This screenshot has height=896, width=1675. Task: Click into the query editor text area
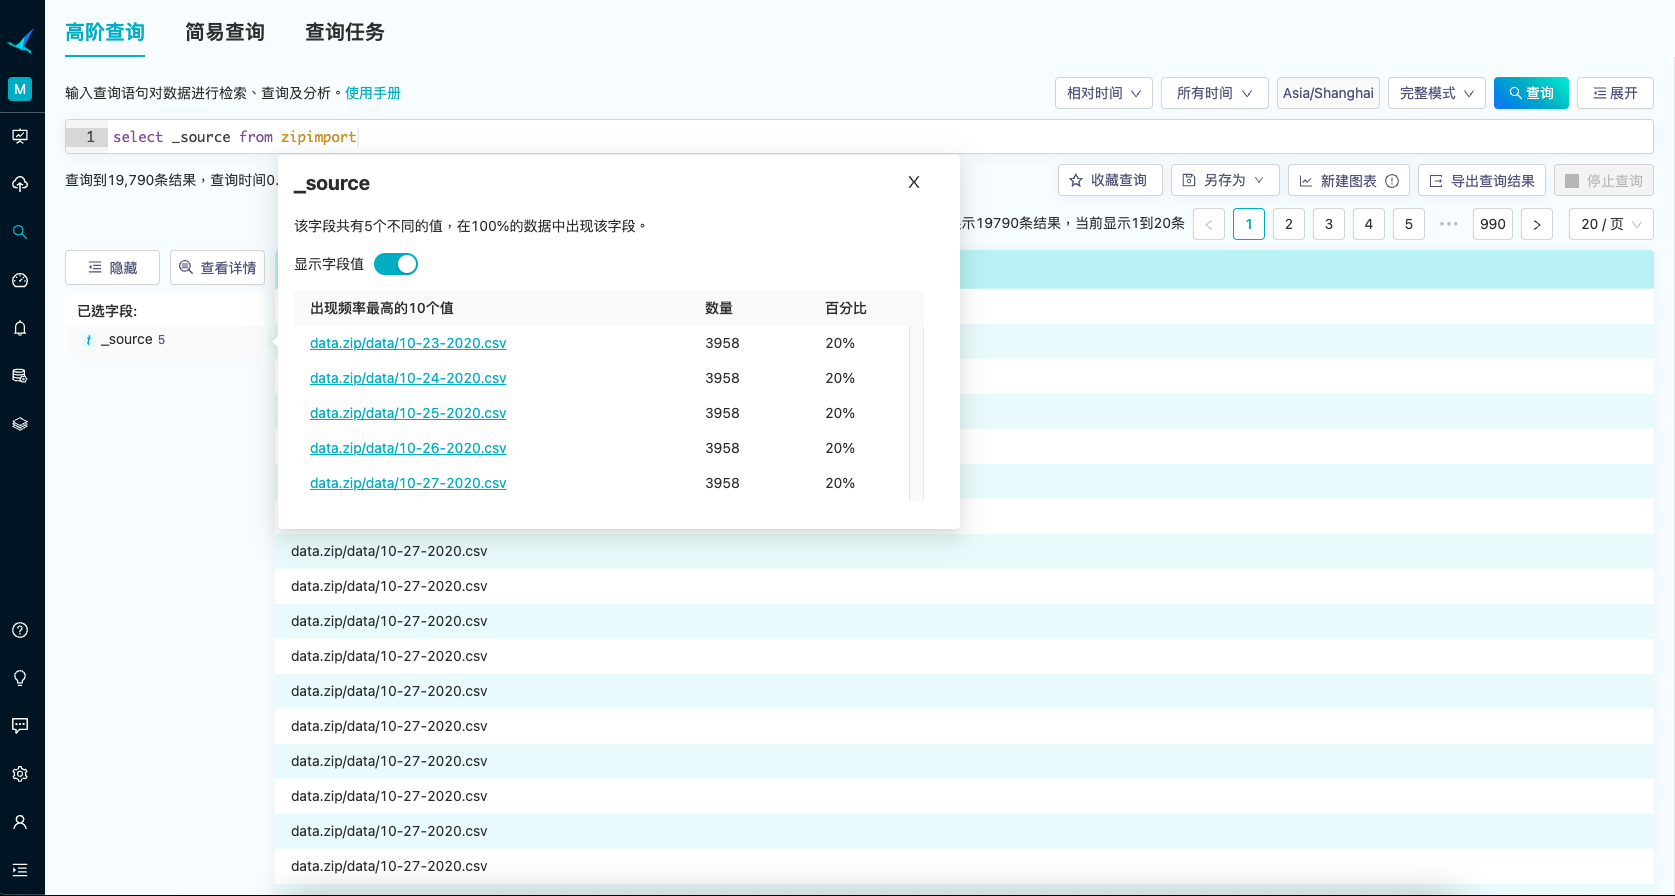(880, 136)
